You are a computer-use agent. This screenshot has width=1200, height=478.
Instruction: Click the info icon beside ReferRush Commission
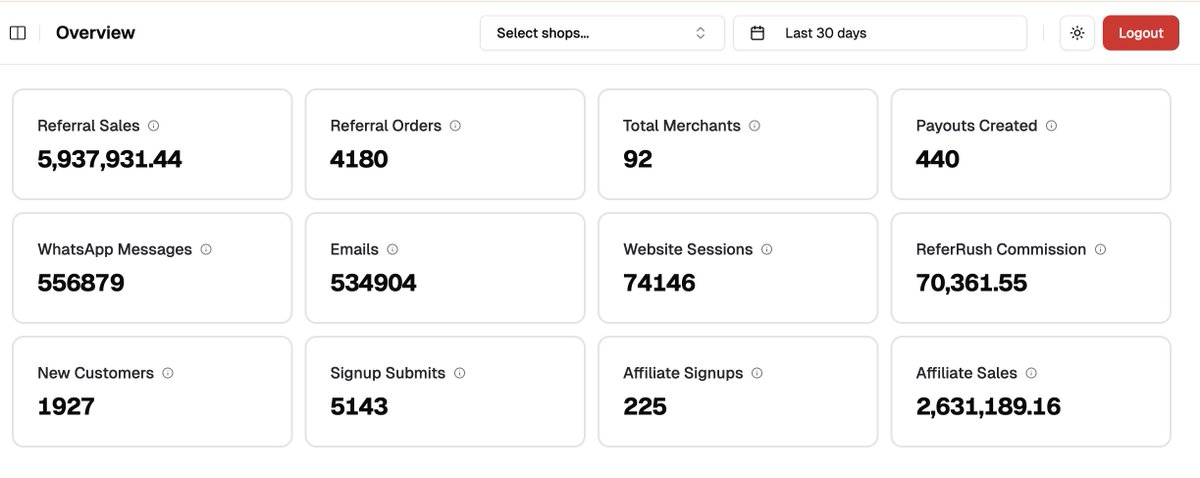[x=1100, y=250]
